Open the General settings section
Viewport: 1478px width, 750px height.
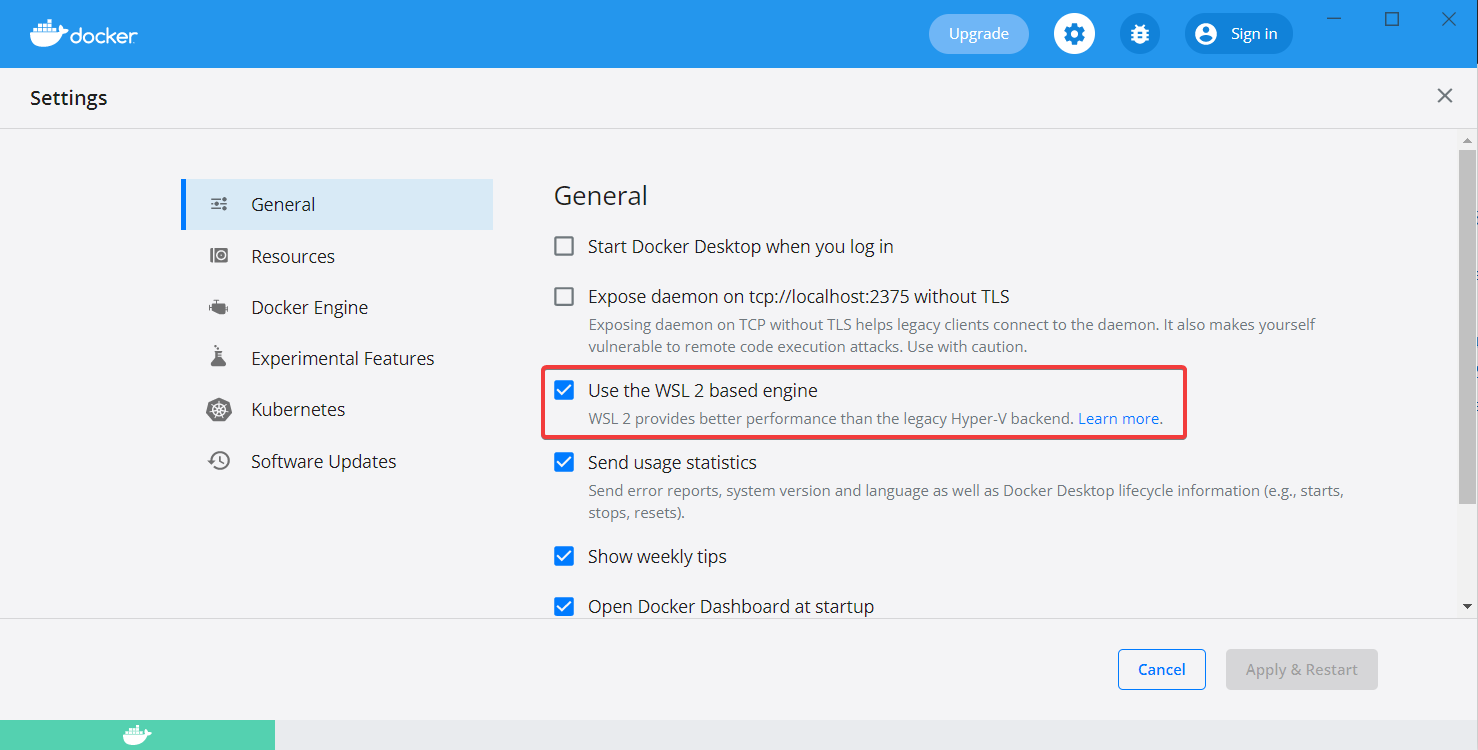pyautogui.click(x=283, y=204)
